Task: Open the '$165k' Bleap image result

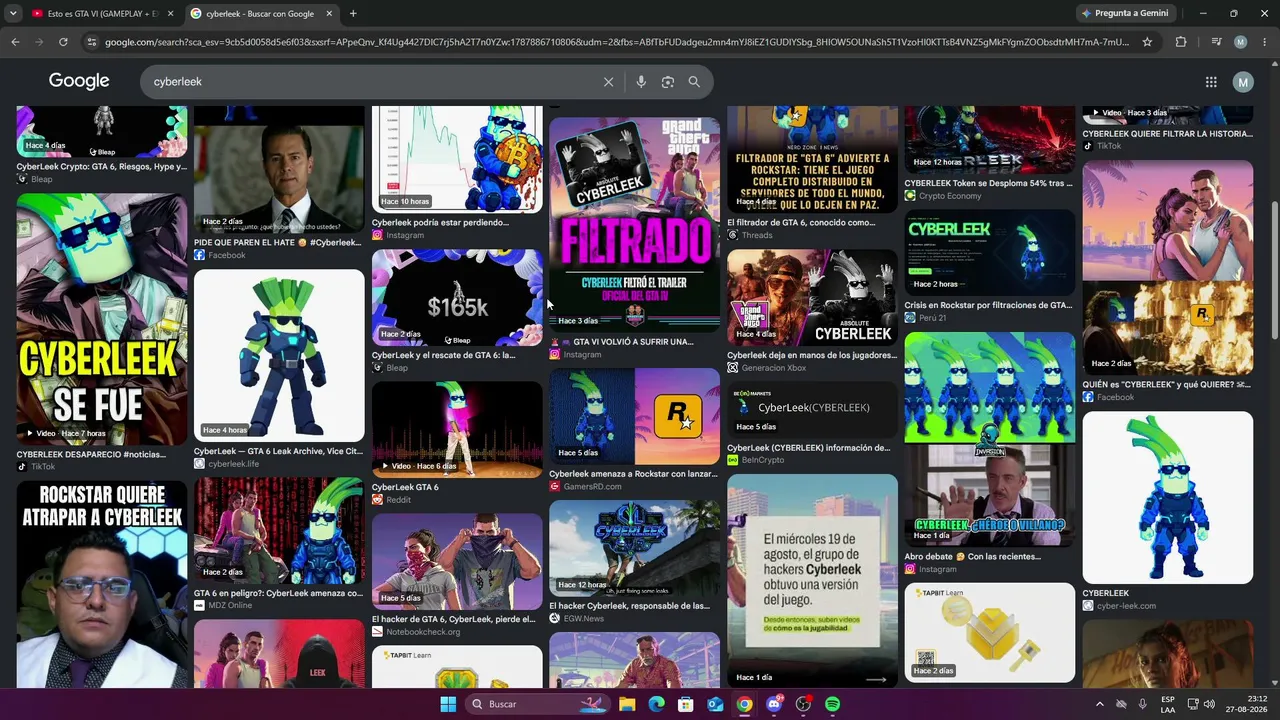Action: click(457, 297)
